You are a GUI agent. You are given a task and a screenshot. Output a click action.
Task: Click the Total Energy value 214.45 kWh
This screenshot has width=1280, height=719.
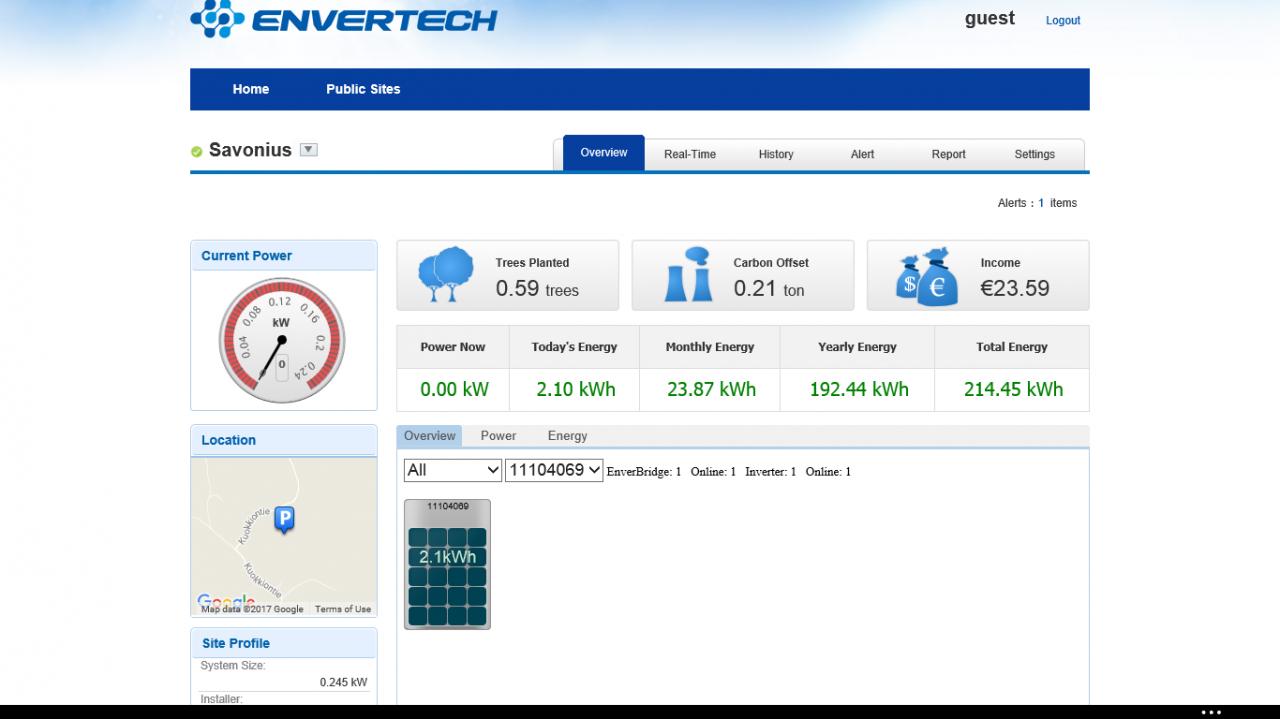click(x=1013, y=389)
